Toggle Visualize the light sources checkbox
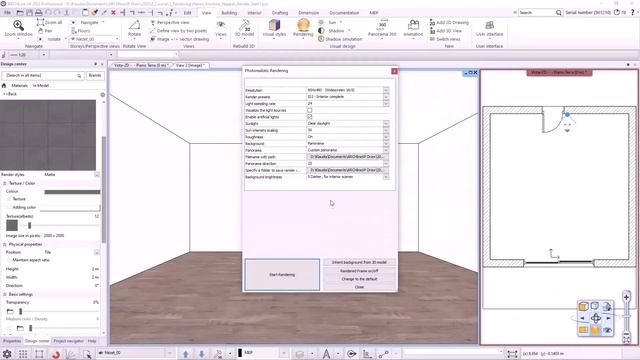Screen dimensions: 640x360 pyautogui.click(x=310, y=110)
